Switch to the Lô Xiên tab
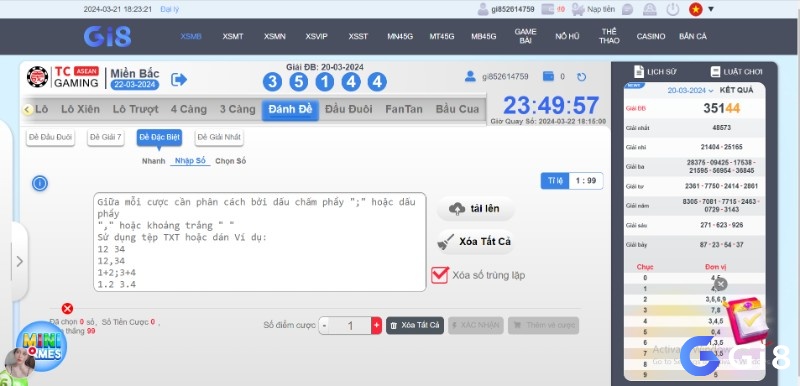800x386 pixels. [x=81, y=109]
